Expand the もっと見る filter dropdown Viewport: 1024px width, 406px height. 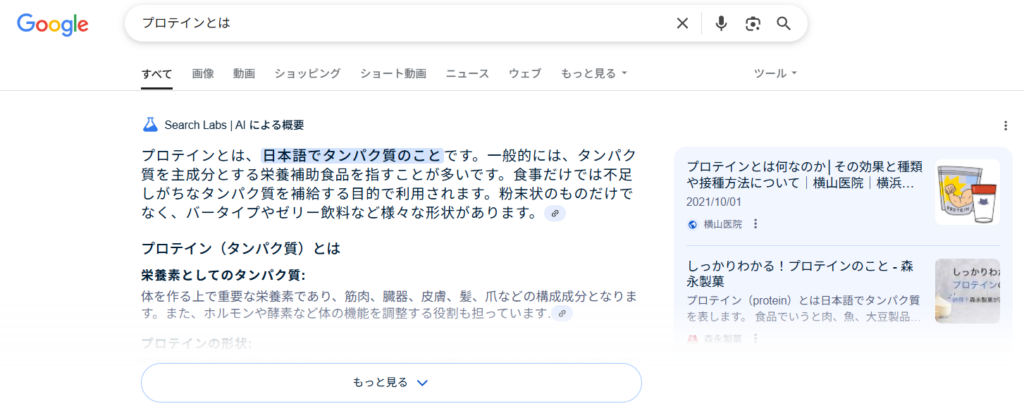pos(594,73)
